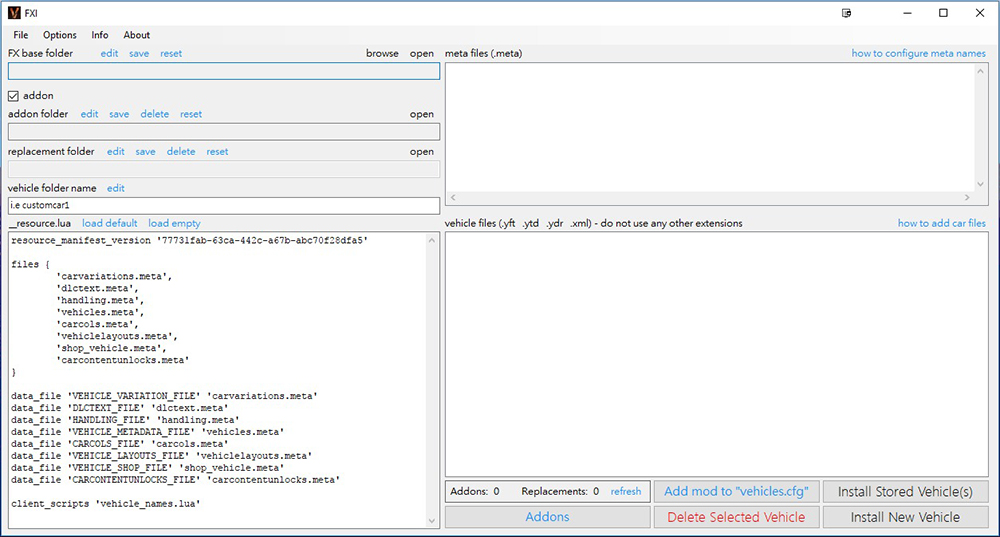The width and height of the screenshot is (1000, 537).
Task: Click load empty for __resource.lua
Action: 174,223
